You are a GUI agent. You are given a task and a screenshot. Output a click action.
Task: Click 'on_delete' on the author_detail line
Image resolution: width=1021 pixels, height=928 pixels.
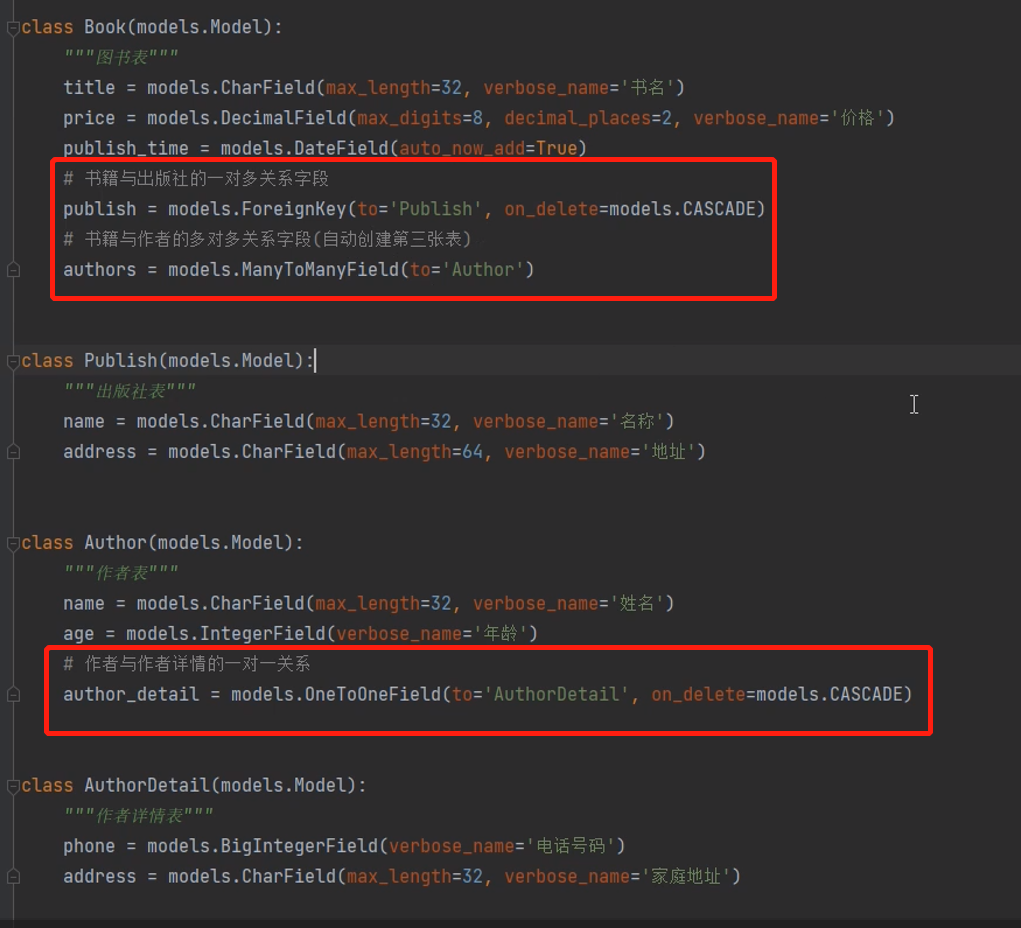(698, 694)
